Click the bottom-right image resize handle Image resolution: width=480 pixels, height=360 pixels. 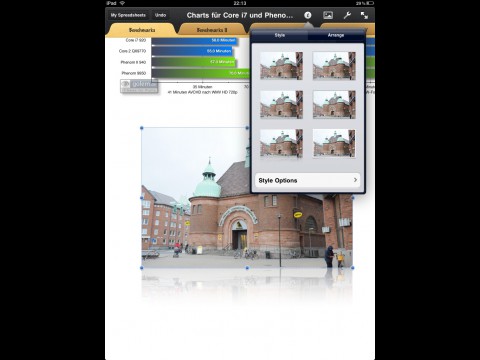click(353, 268)
